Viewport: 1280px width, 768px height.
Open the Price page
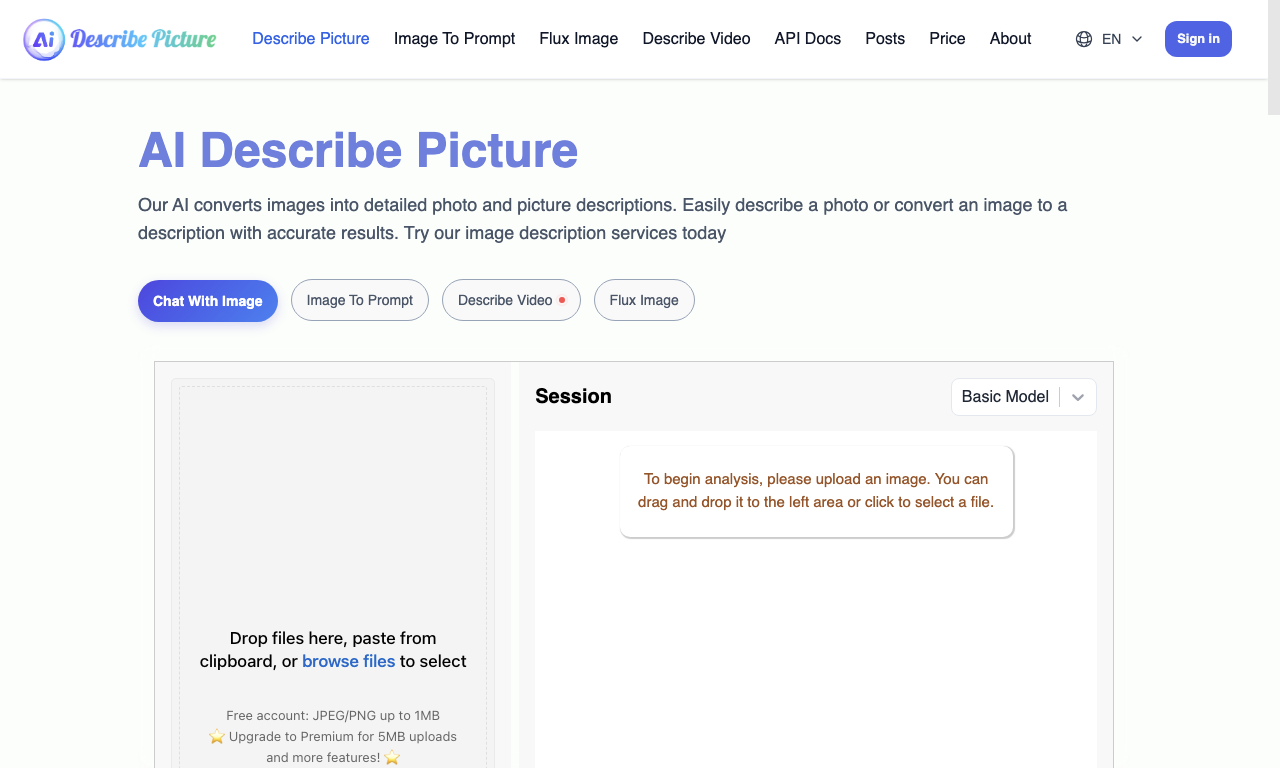947,39
